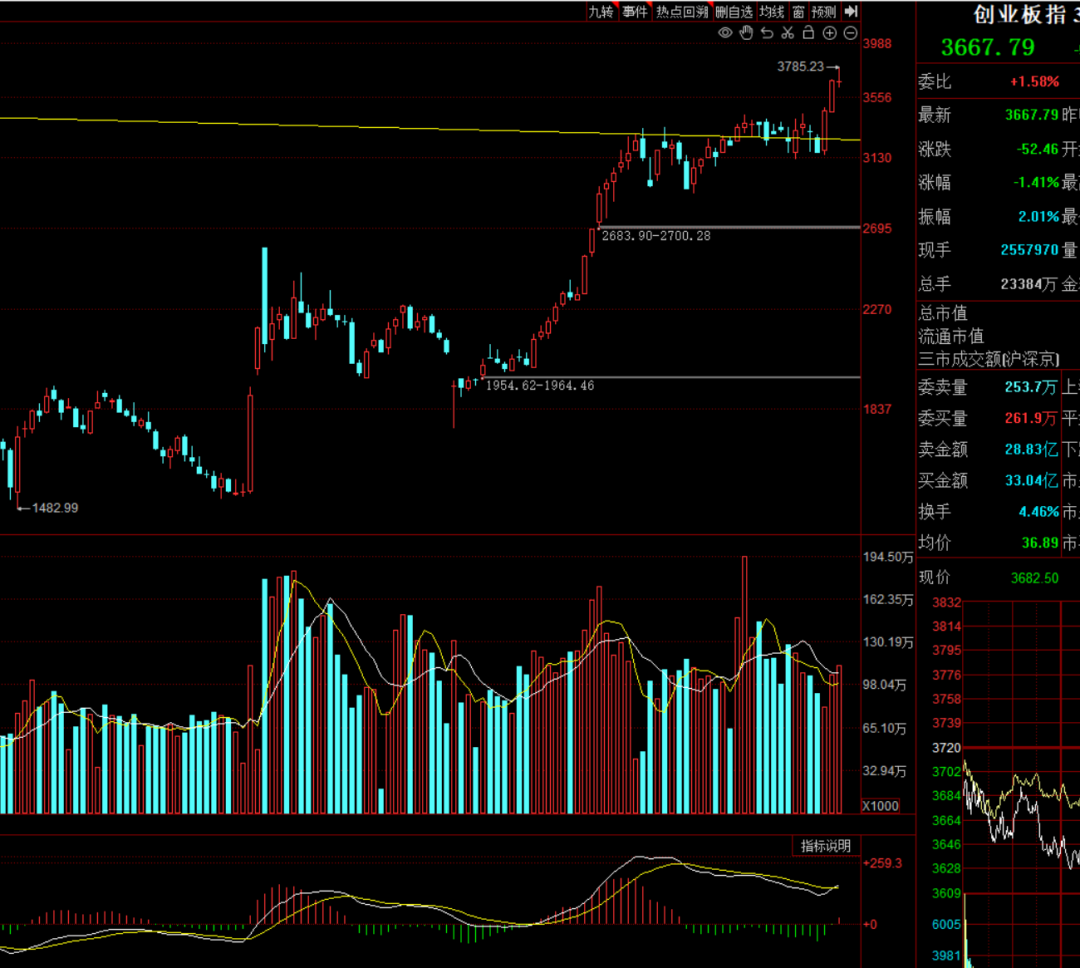Select the scissors cut tool
This screenshot has width=1080, height=968.
click(788, 32)
